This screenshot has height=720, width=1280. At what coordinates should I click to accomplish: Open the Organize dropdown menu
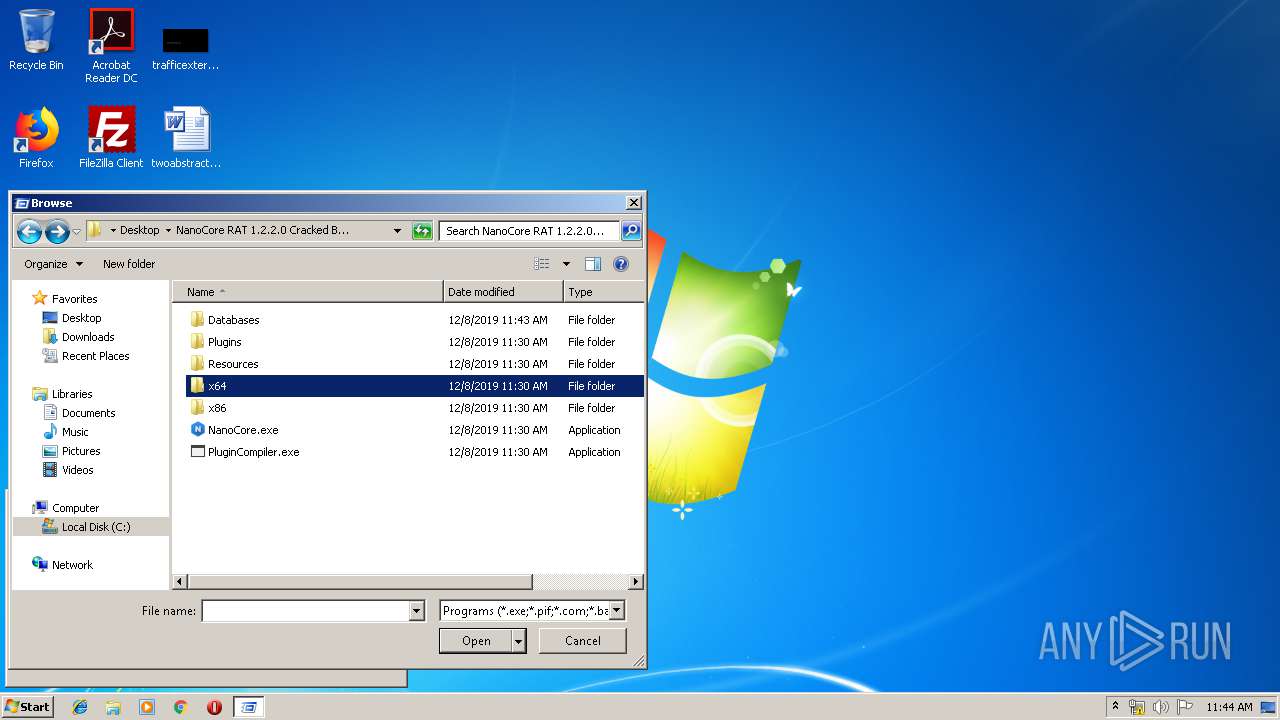[54, 264]
